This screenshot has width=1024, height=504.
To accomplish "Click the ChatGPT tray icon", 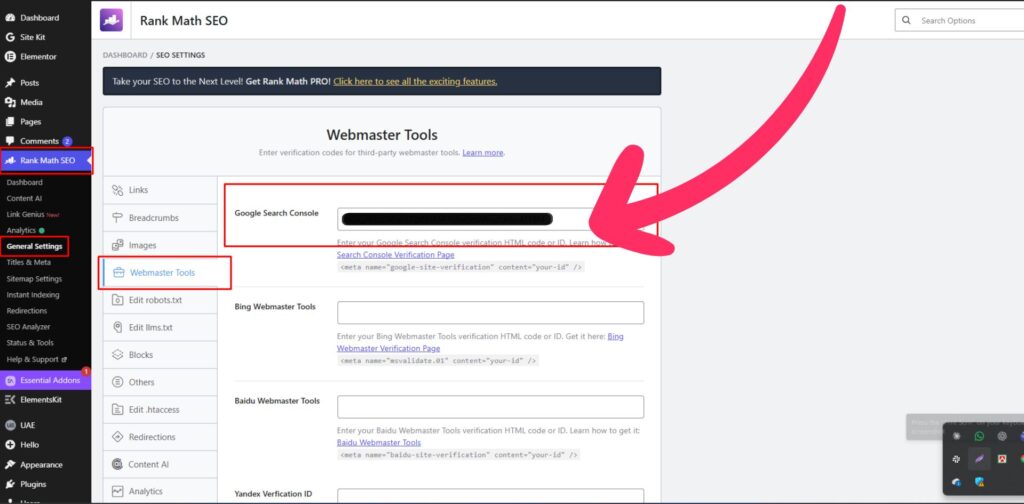I will (x=1002, y=436).
